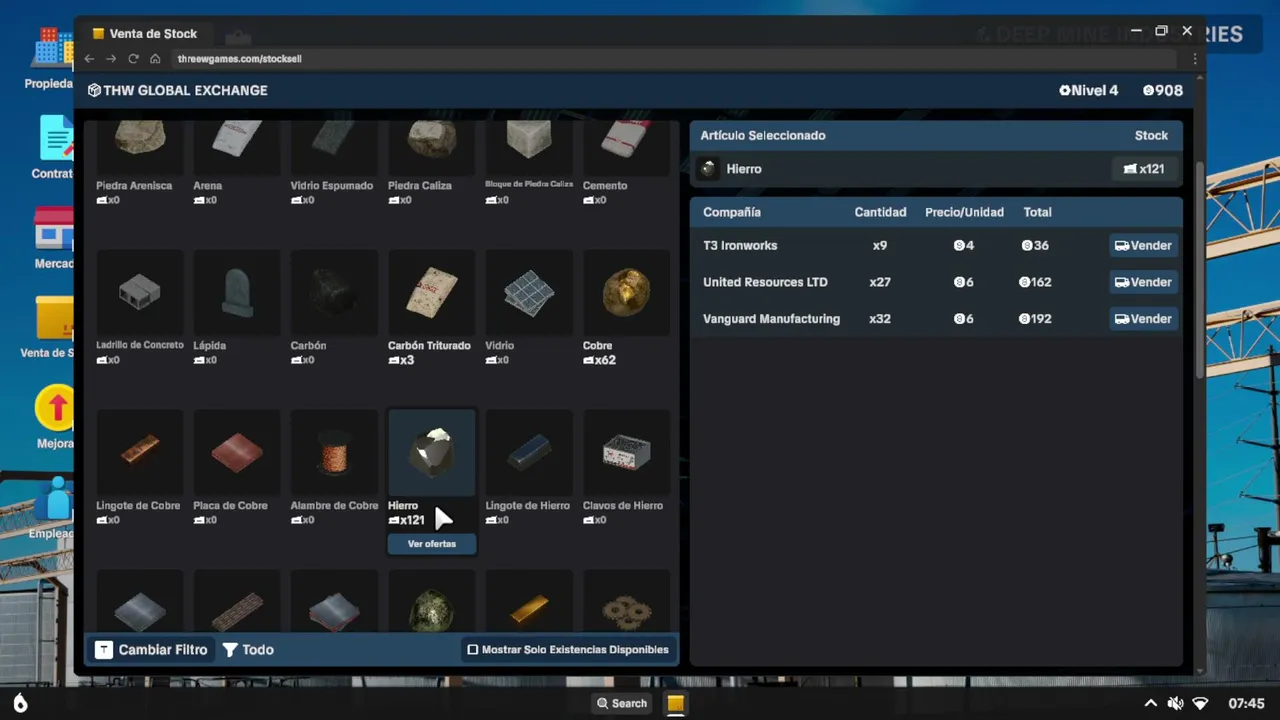
Task: Select the Hierro ore item
Action: pyautogui.click(x=431, y=453)
